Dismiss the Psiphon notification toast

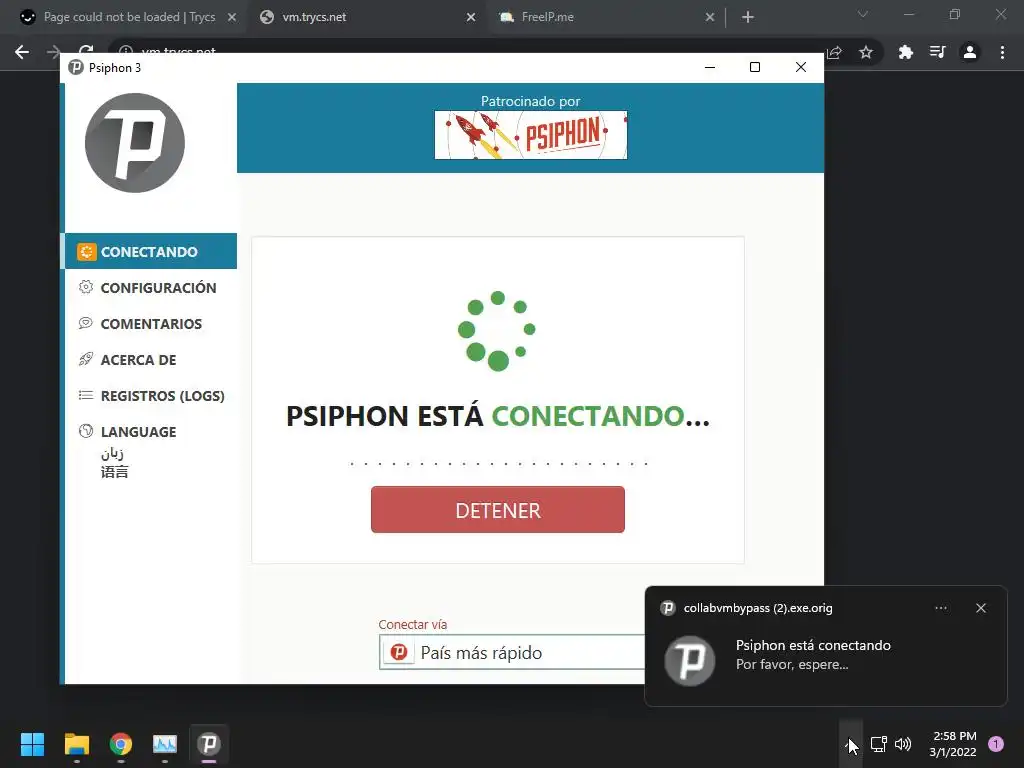pyautogui.click(x=981, y=608)
